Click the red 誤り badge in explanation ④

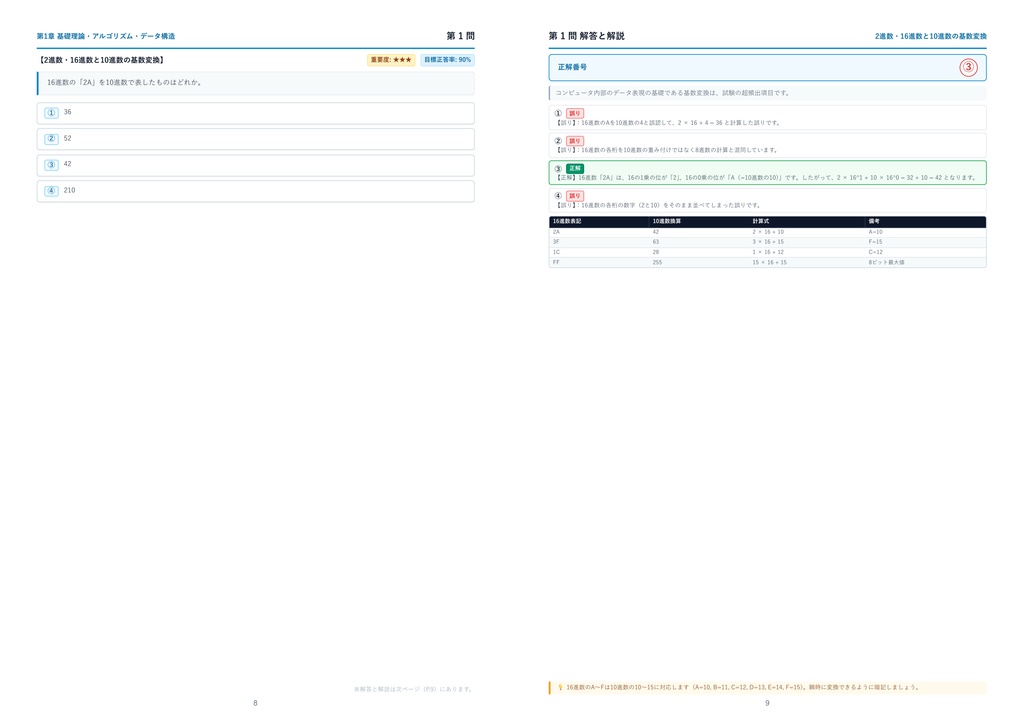click(575, 196)
